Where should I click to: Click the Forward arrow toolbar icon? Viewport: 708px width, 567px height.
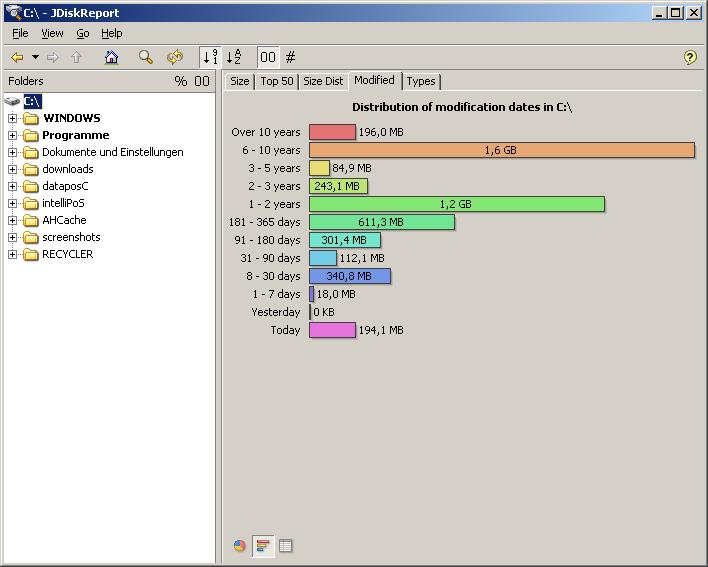[x=53, y=57]
